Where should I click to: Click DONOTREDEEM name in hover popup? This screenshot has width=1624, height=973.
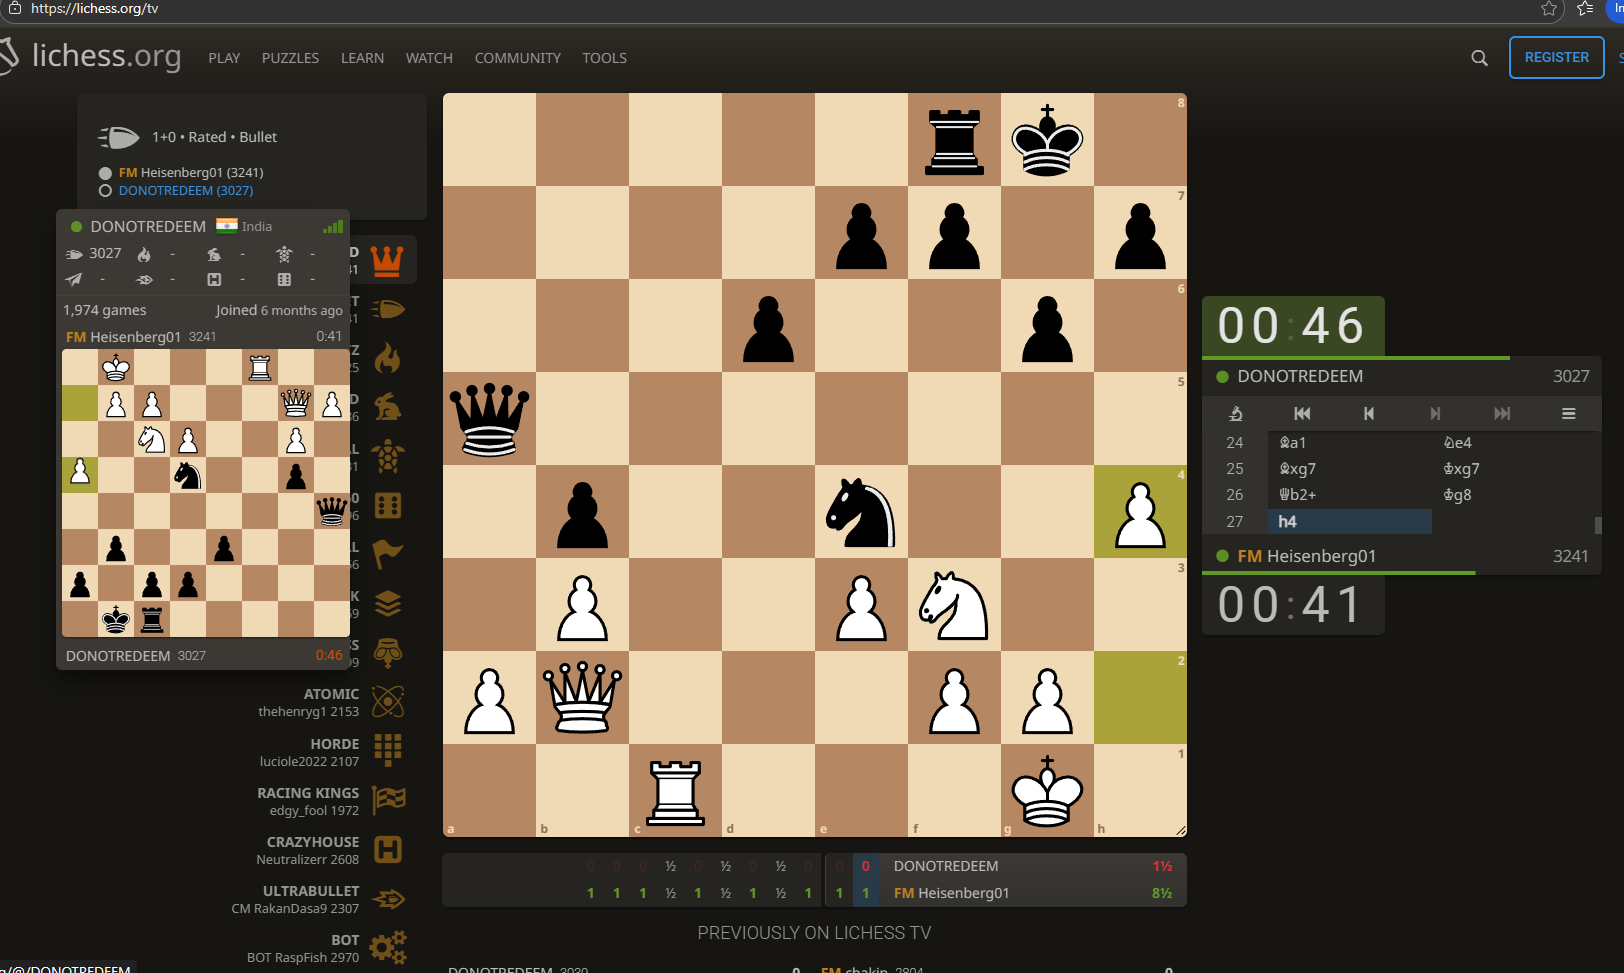pyautogui.click(x=148, y=227)
